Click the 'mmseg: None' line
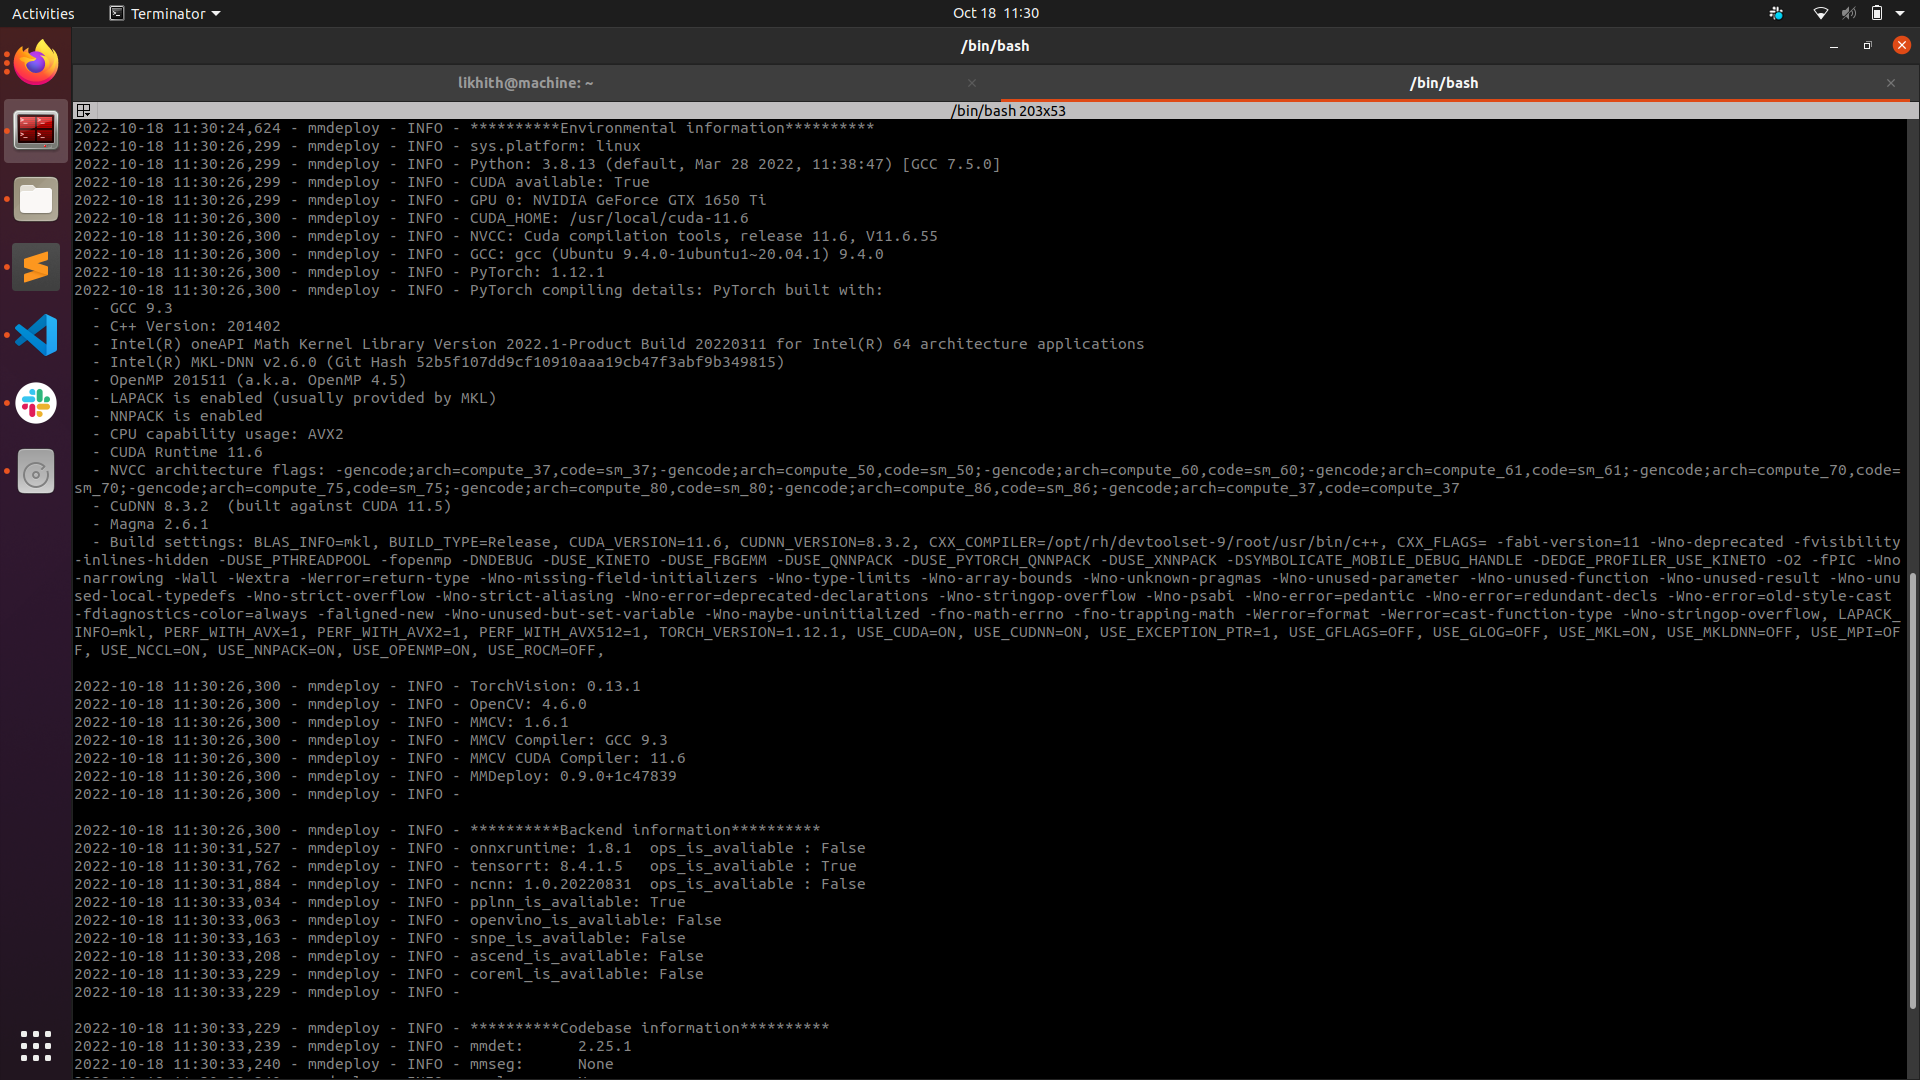Screen dimensions: 1920x1080 (x=542, y=1064)
